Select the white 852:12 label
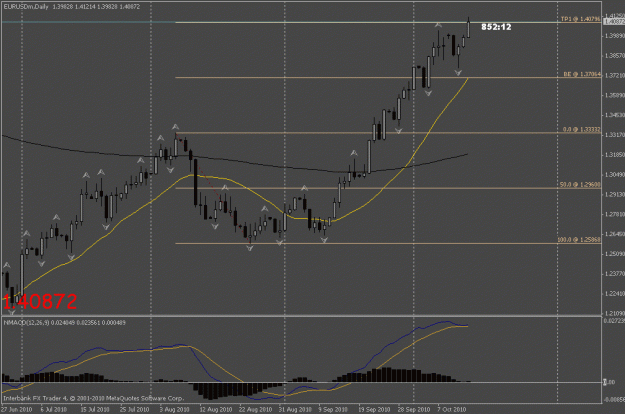 pyautogui.click(x=496, y=27)
